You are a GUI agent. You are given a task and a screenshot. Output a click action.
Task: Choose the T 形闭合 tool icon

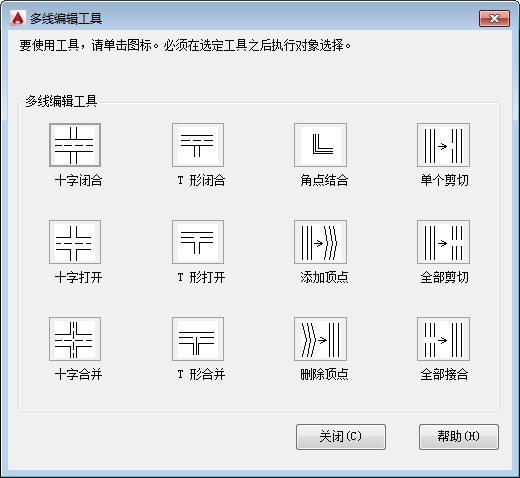click(x=198, y=145)
